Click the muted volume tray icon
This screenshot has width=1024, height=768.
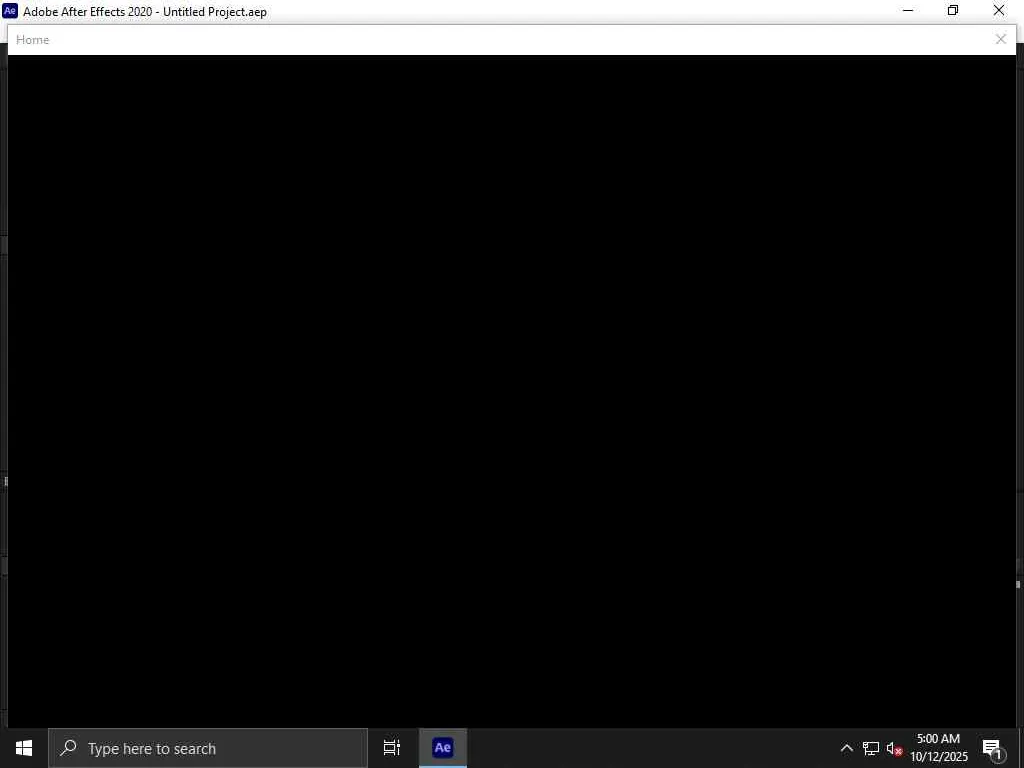pos(894,748)
